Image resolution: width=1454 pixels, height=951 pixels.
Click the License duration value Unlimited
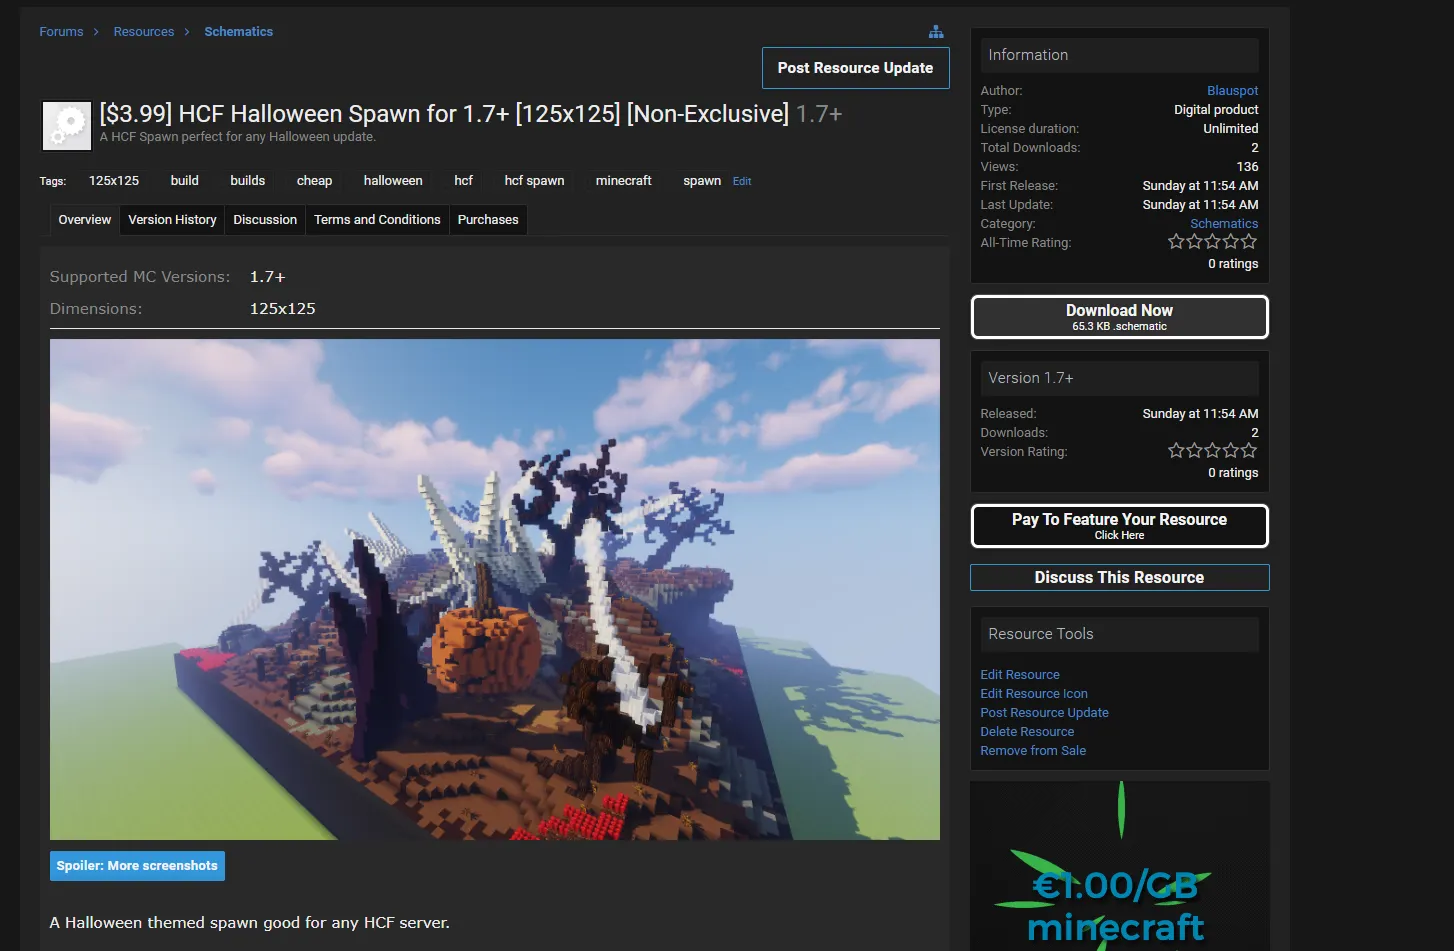1231,129
